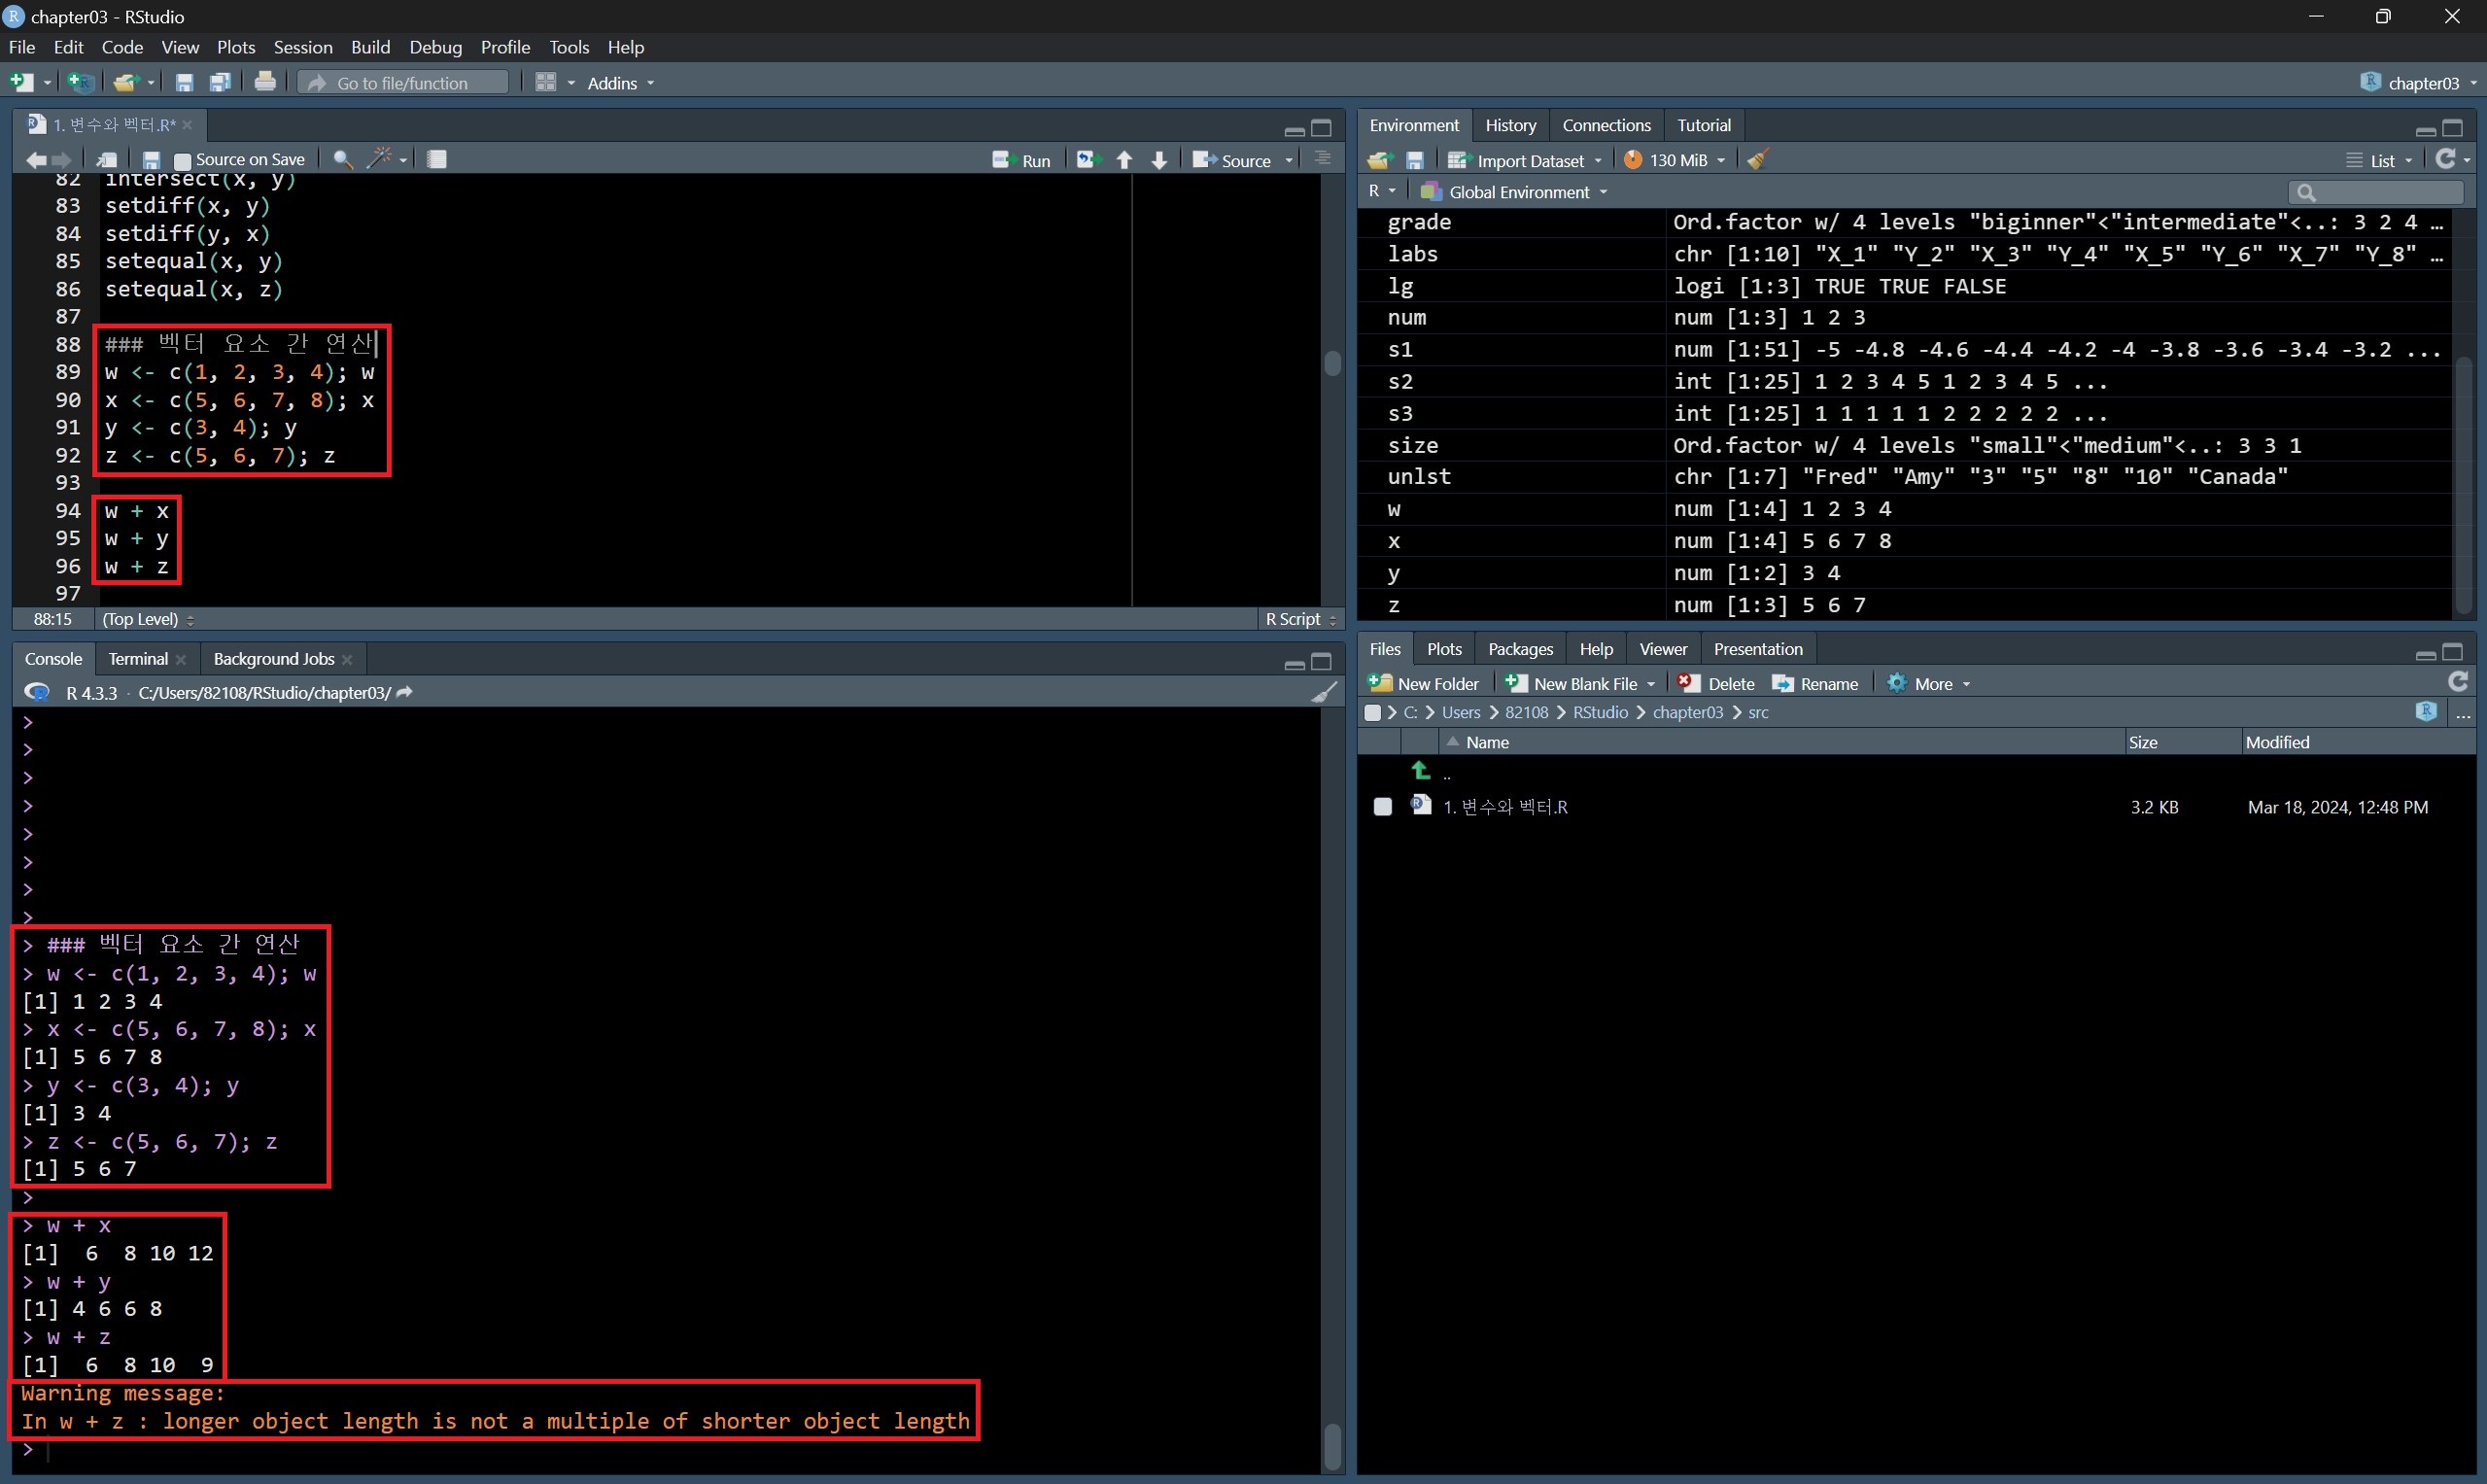
Task: Open the Session menu
Action: pos(302,47)
